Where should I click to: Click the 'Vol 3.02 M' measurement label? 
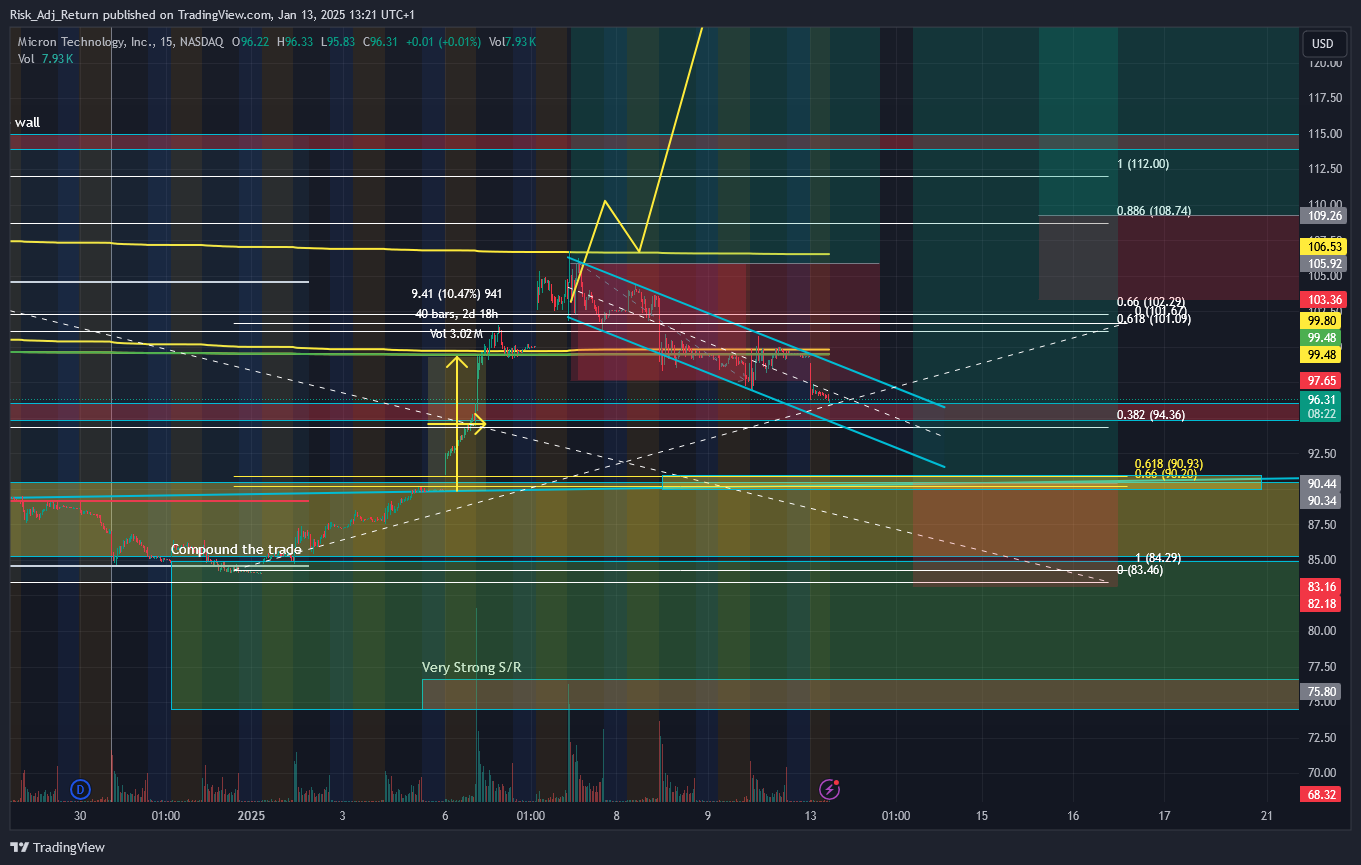click(x=457, y=332)
